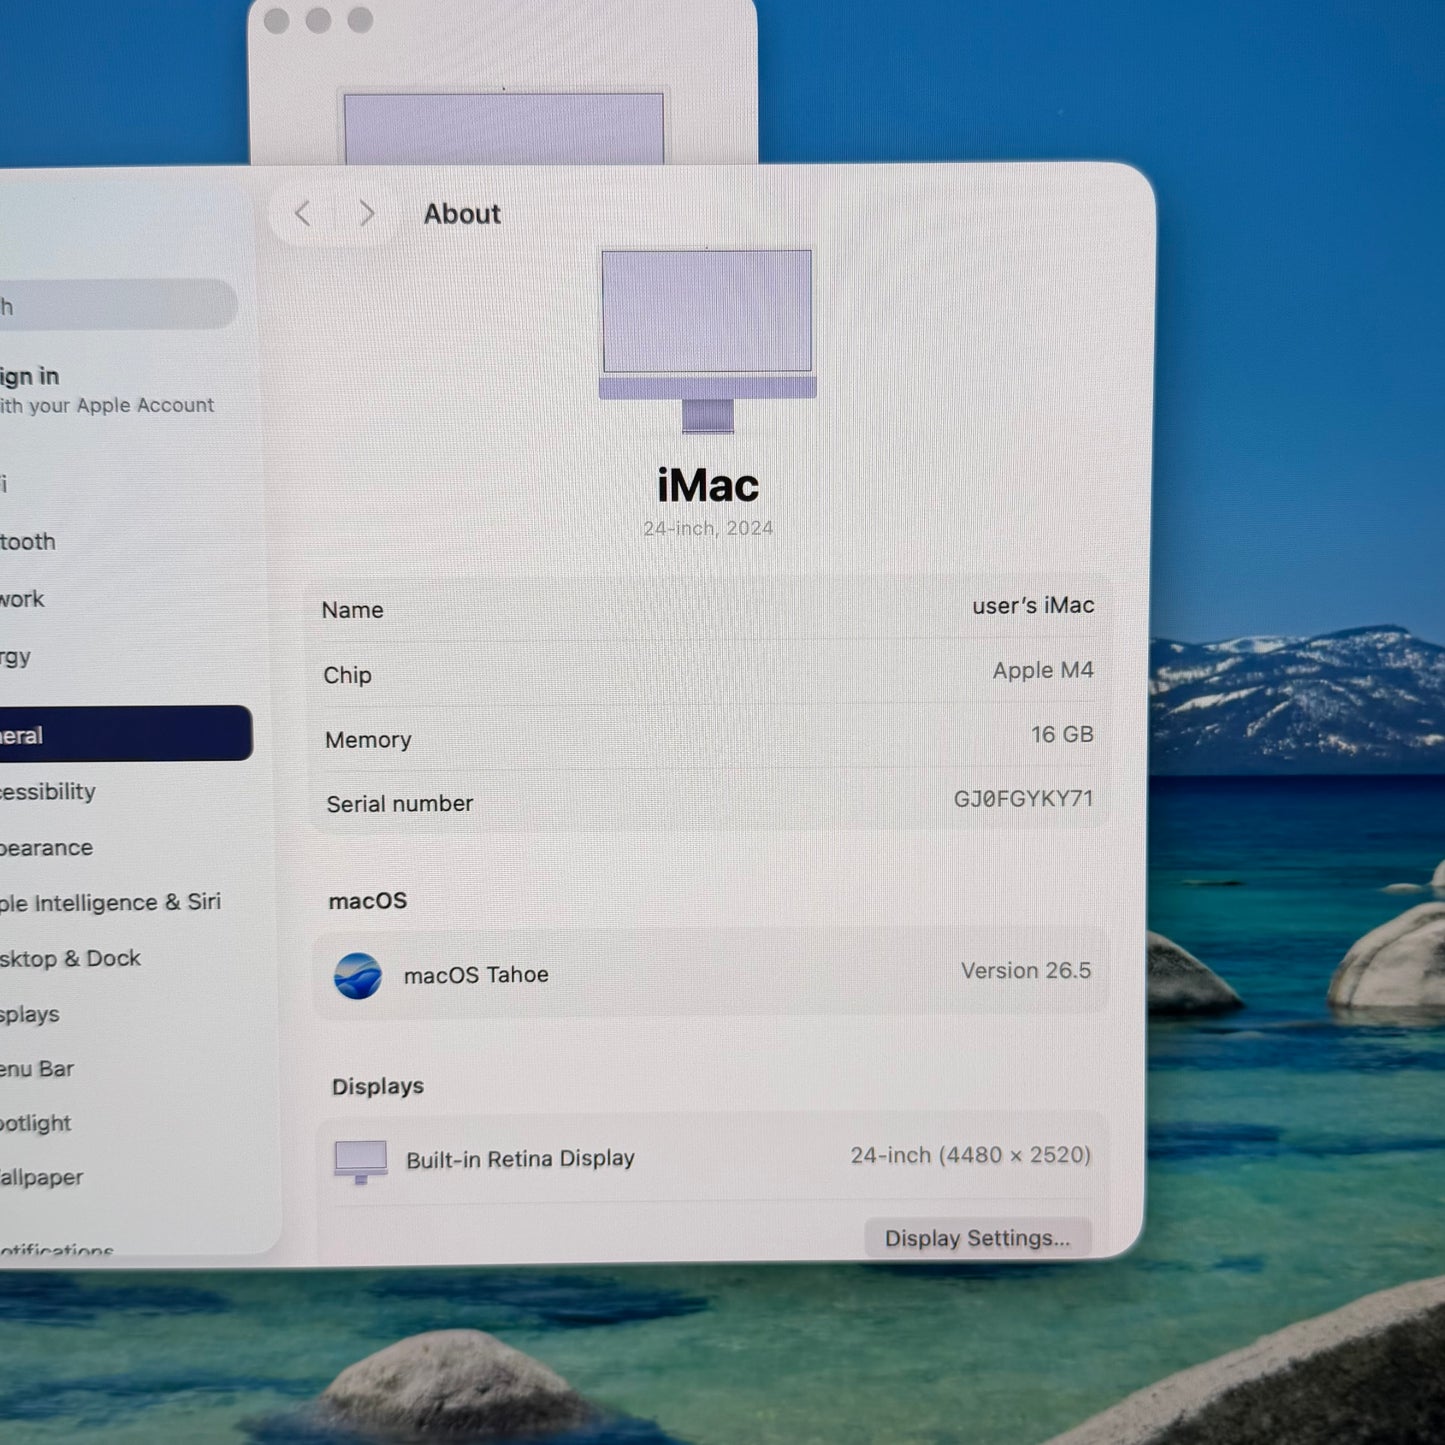Open Bluetooth settings in the sidebar

coord(28,542)
